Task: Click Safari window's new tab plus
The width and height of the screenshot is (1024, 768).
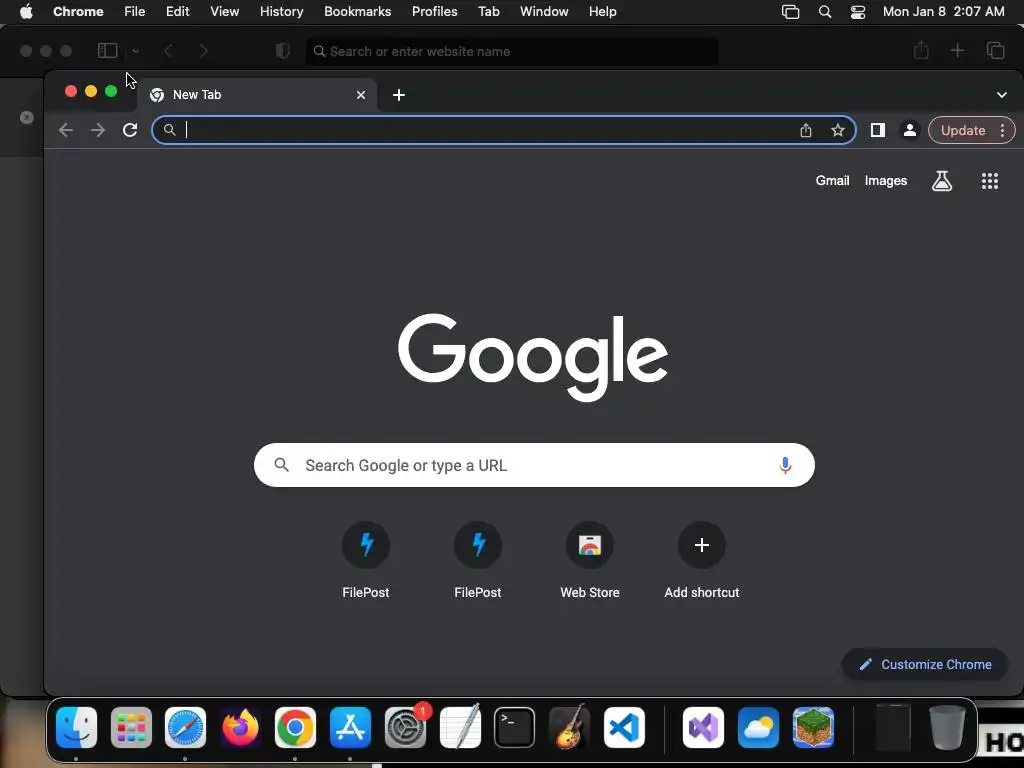Action: (x=957, y=51)
